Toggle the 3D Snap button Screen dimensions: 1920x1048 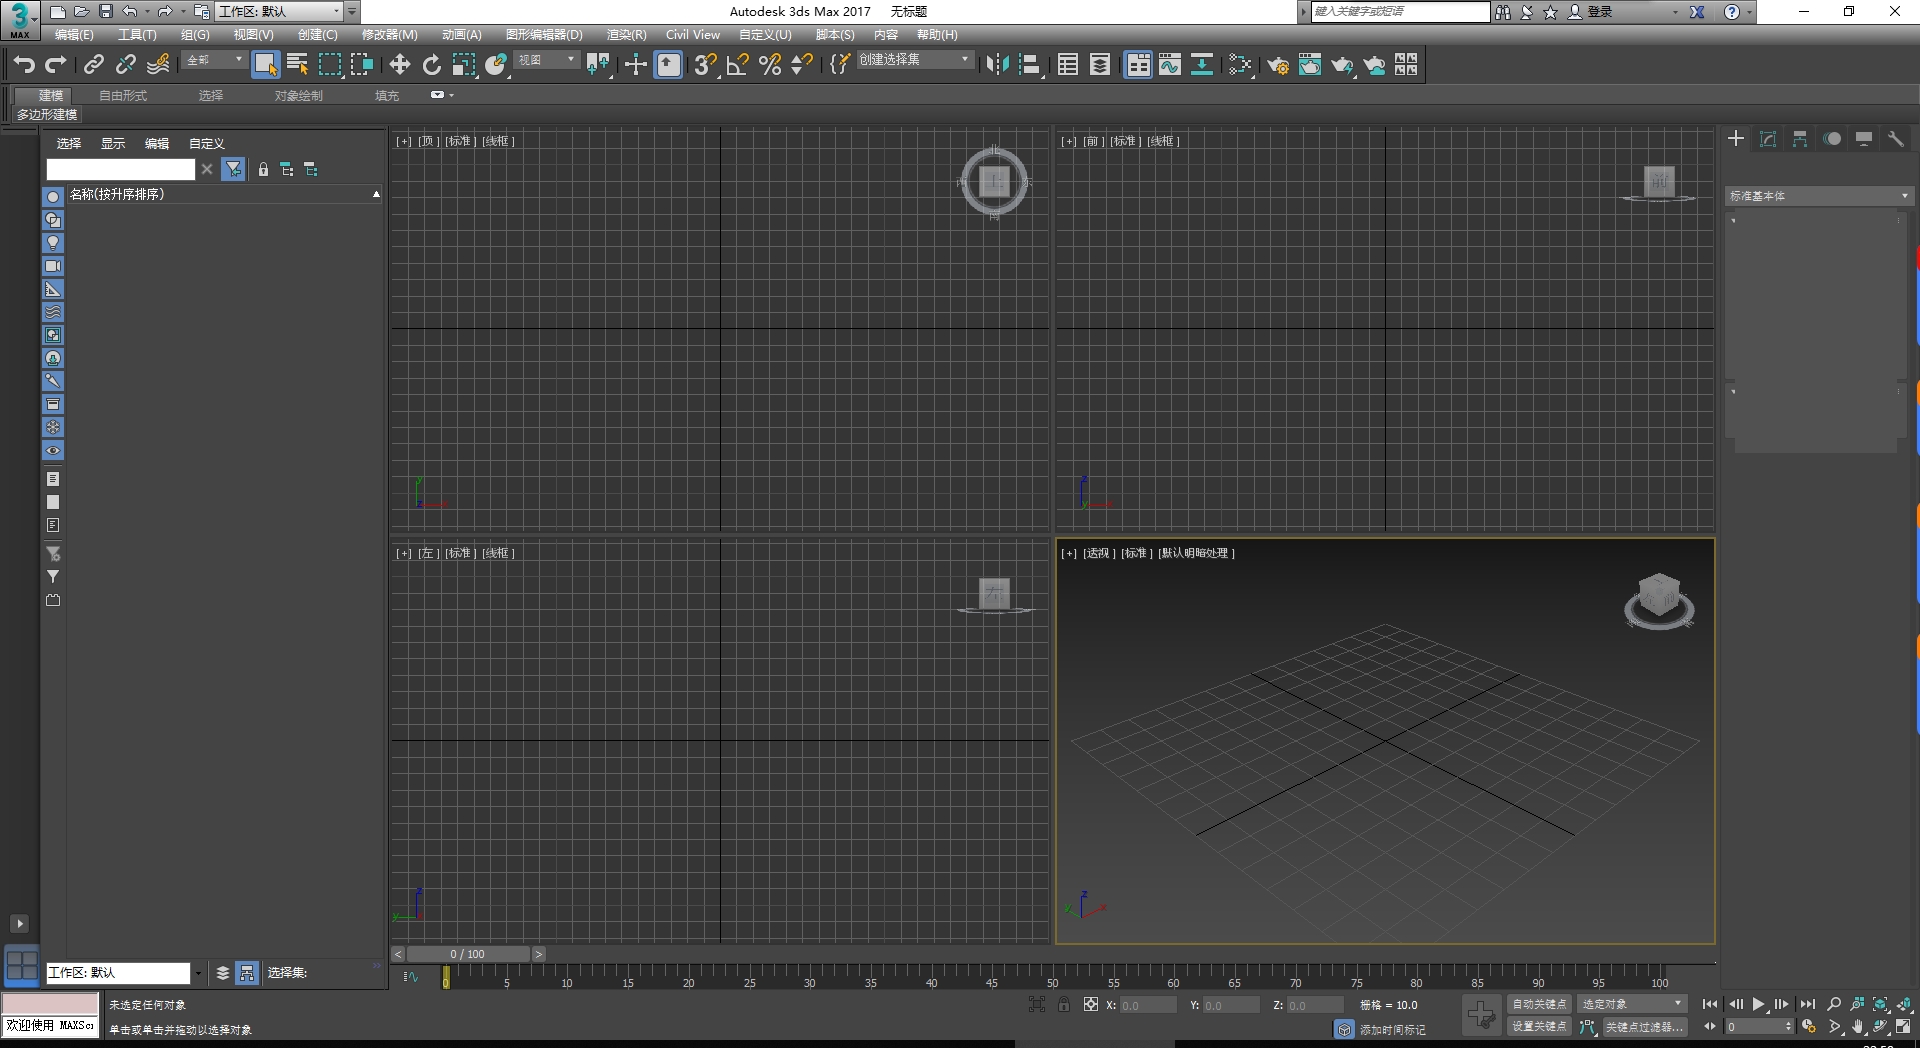point(704,64)
